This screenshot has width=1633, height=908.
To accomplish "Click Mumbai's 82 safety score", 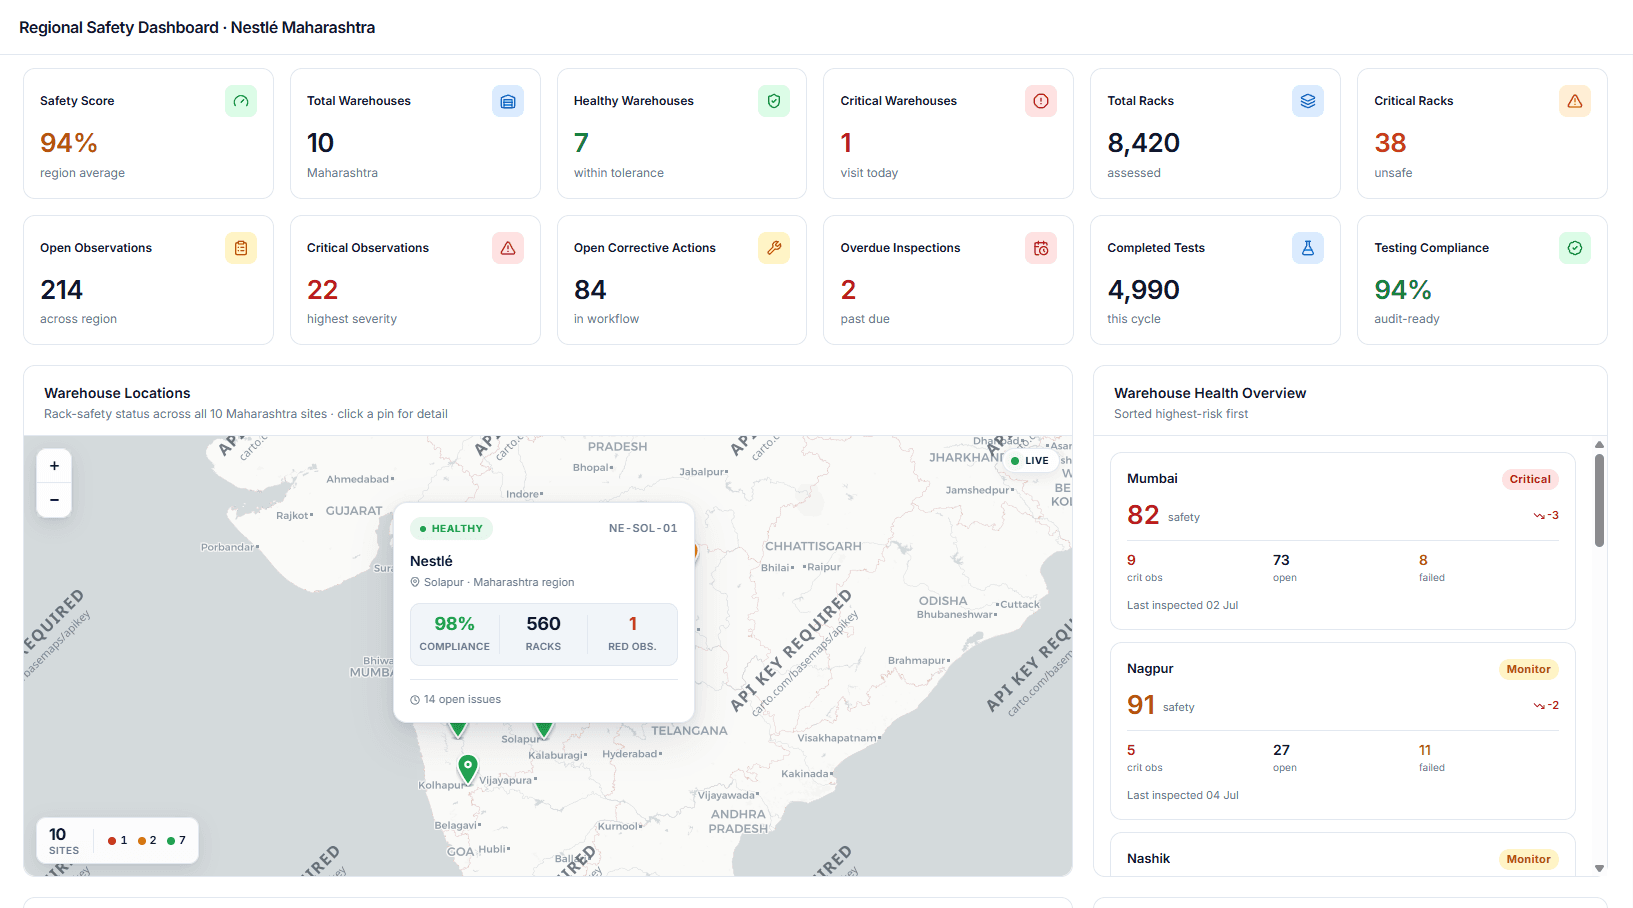I will click(1143, 515).
